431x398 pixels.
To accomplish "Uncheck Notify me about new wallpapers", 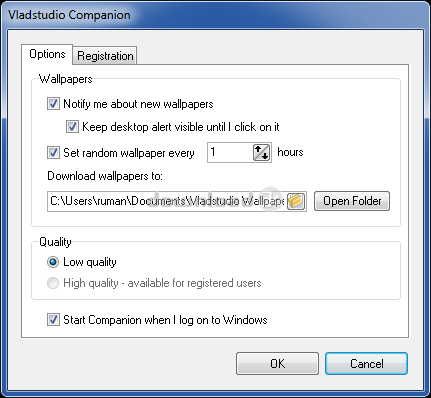I will tap(53, 104).
